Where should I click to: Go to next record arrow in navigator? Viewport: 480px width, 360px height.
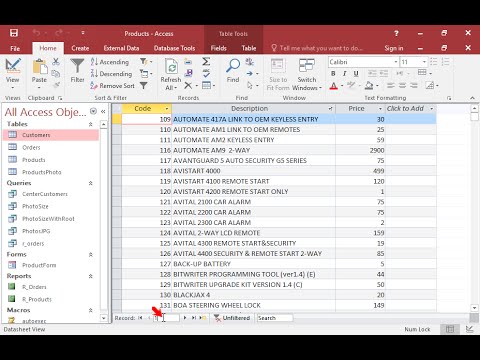coord(185,318)
